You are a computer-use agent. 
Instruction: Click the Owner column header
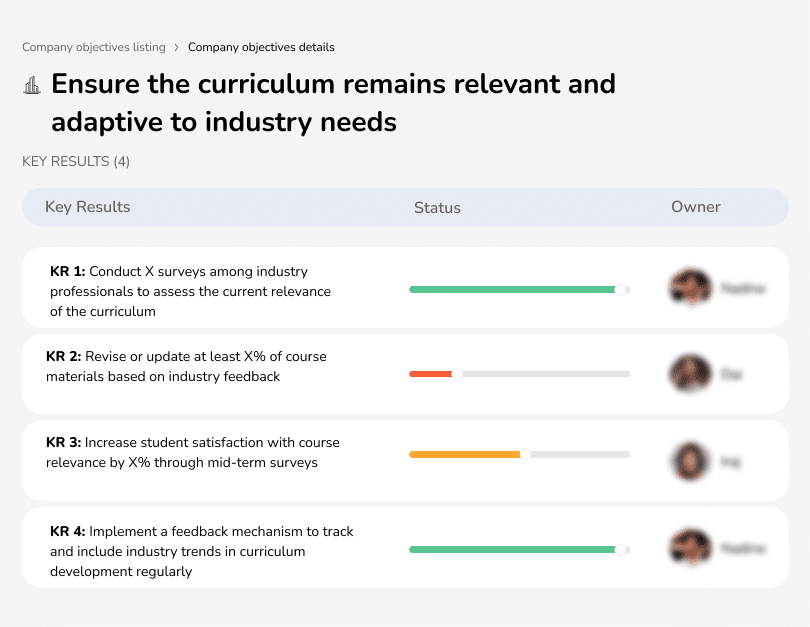(696, 207)
